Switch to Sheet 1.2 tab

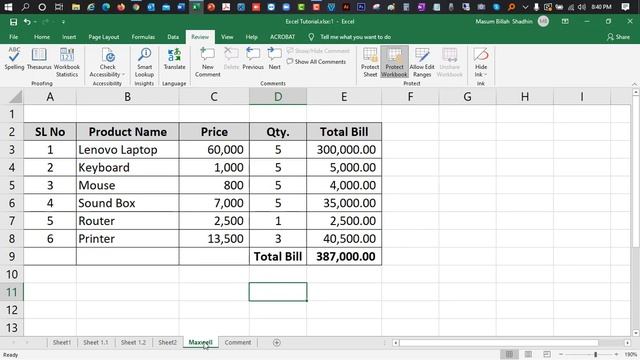point(133,342)
